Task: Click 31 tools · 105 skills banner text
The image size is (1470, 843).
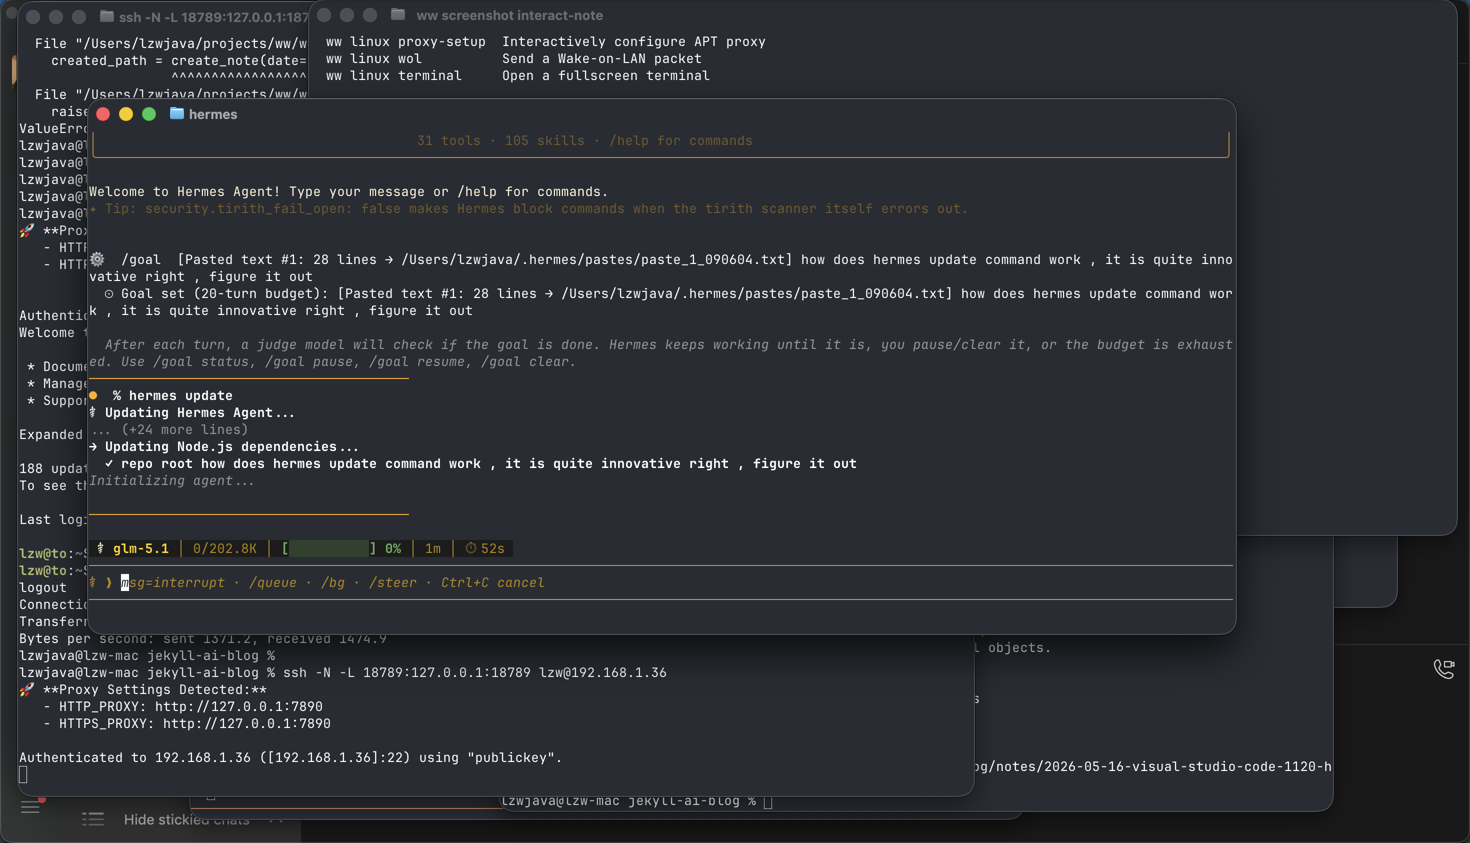Action: tap(585, 141)
